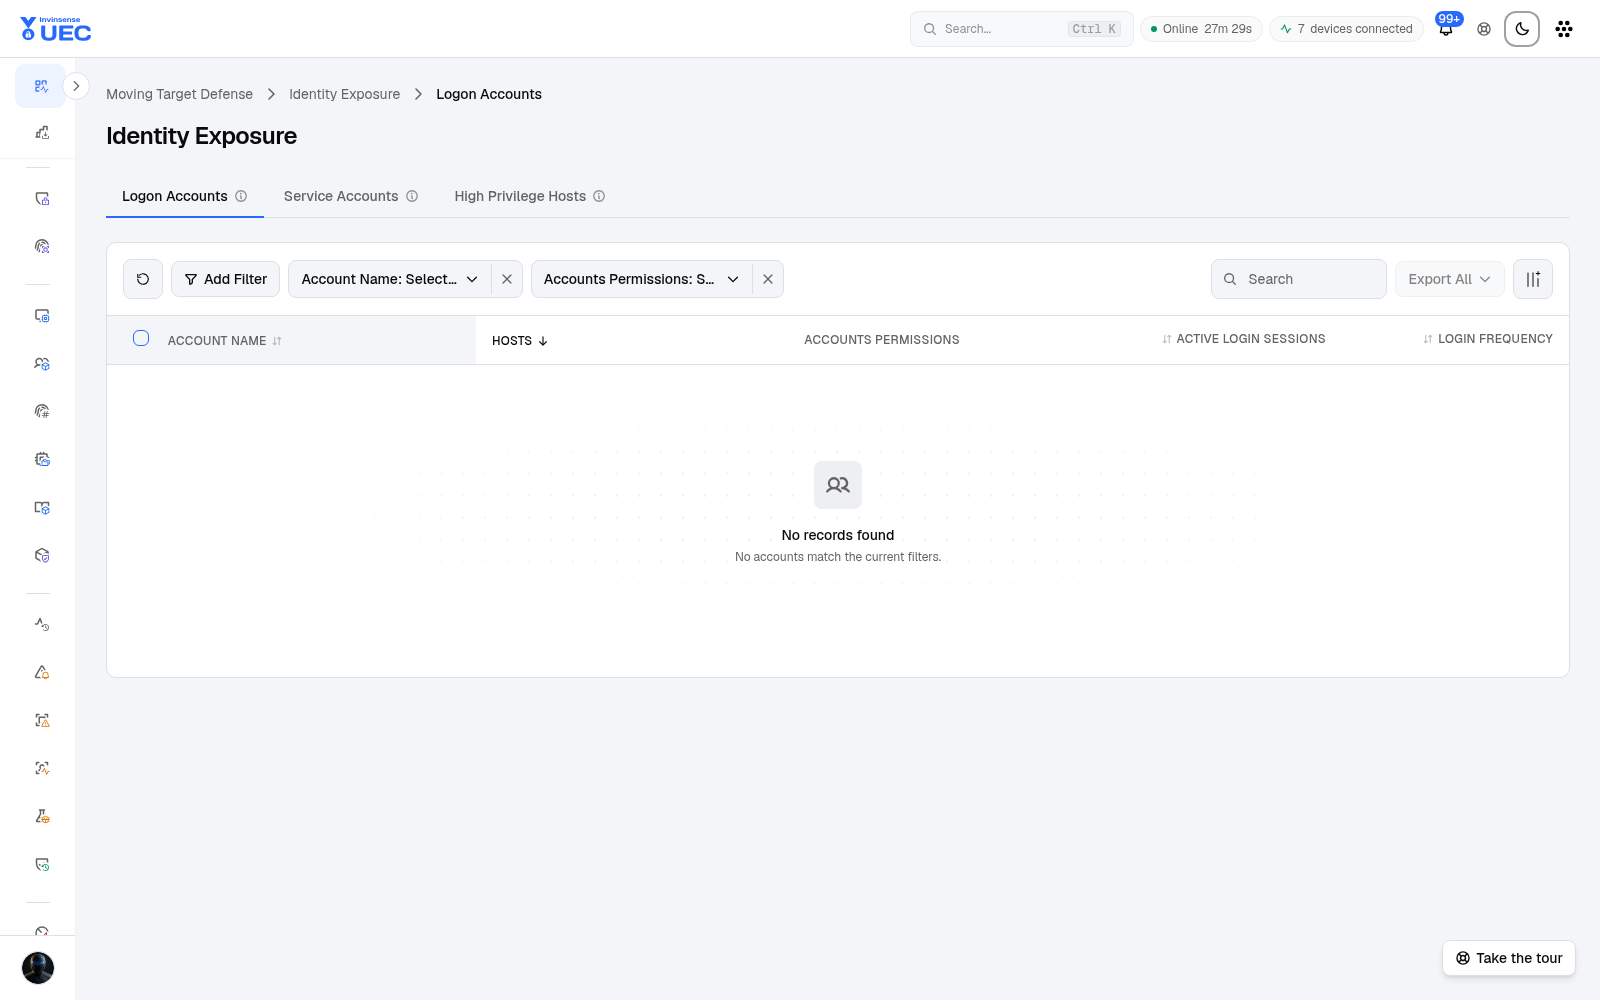
Task: Open the fingerprint scan sidebar icon
Action: 42,246
